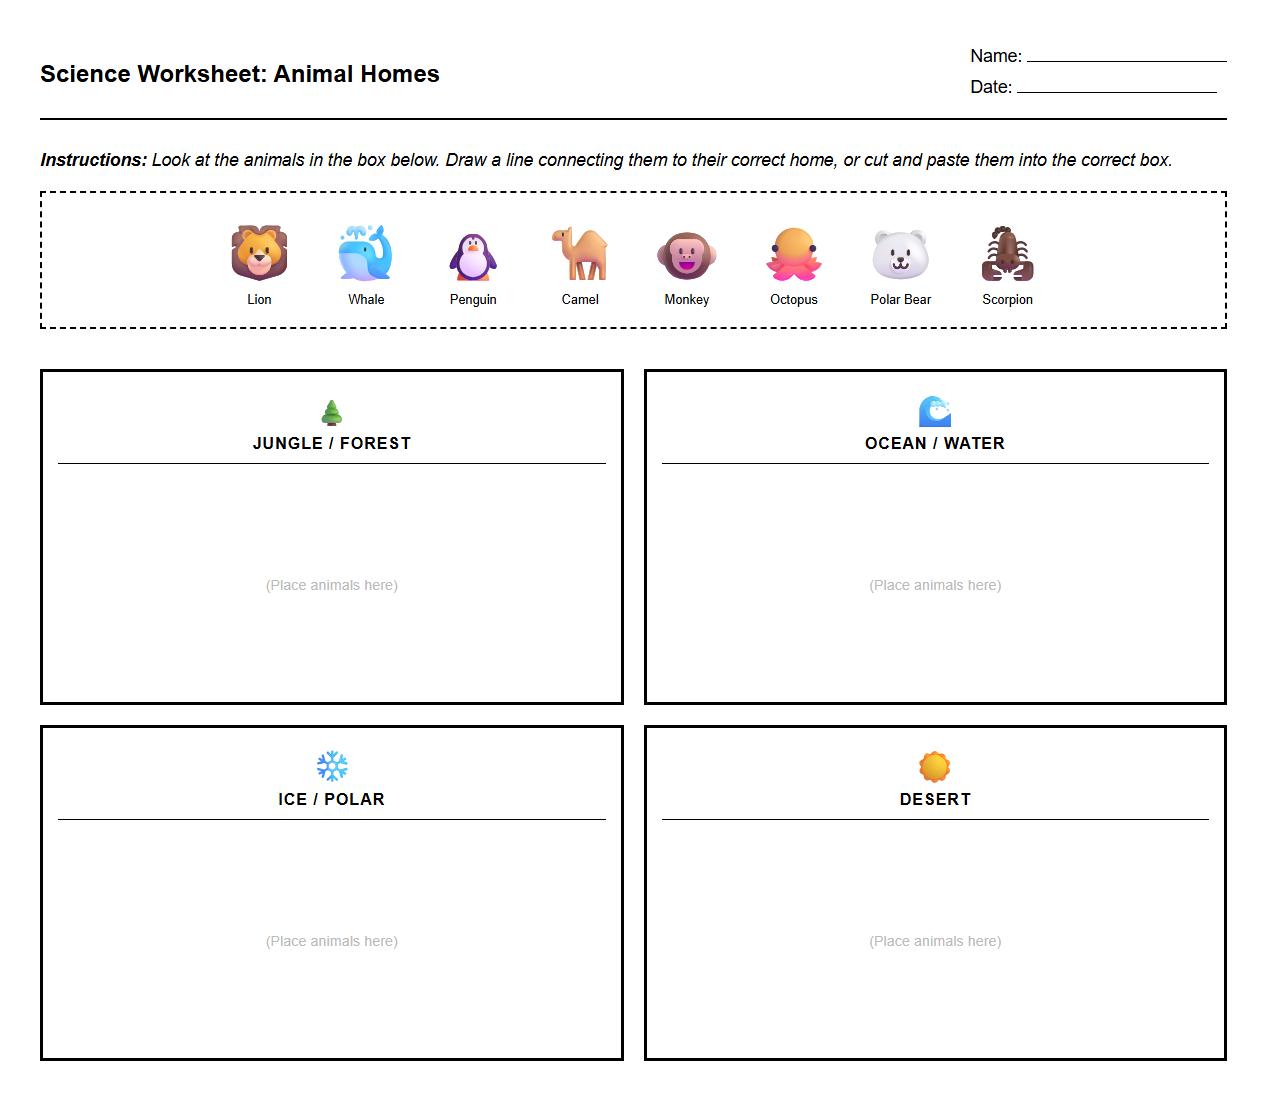Click the Jungle / Forest heading
The width and height of the screenshot is (1267, 1101).
pyautogui.click(x=332, y=443)
